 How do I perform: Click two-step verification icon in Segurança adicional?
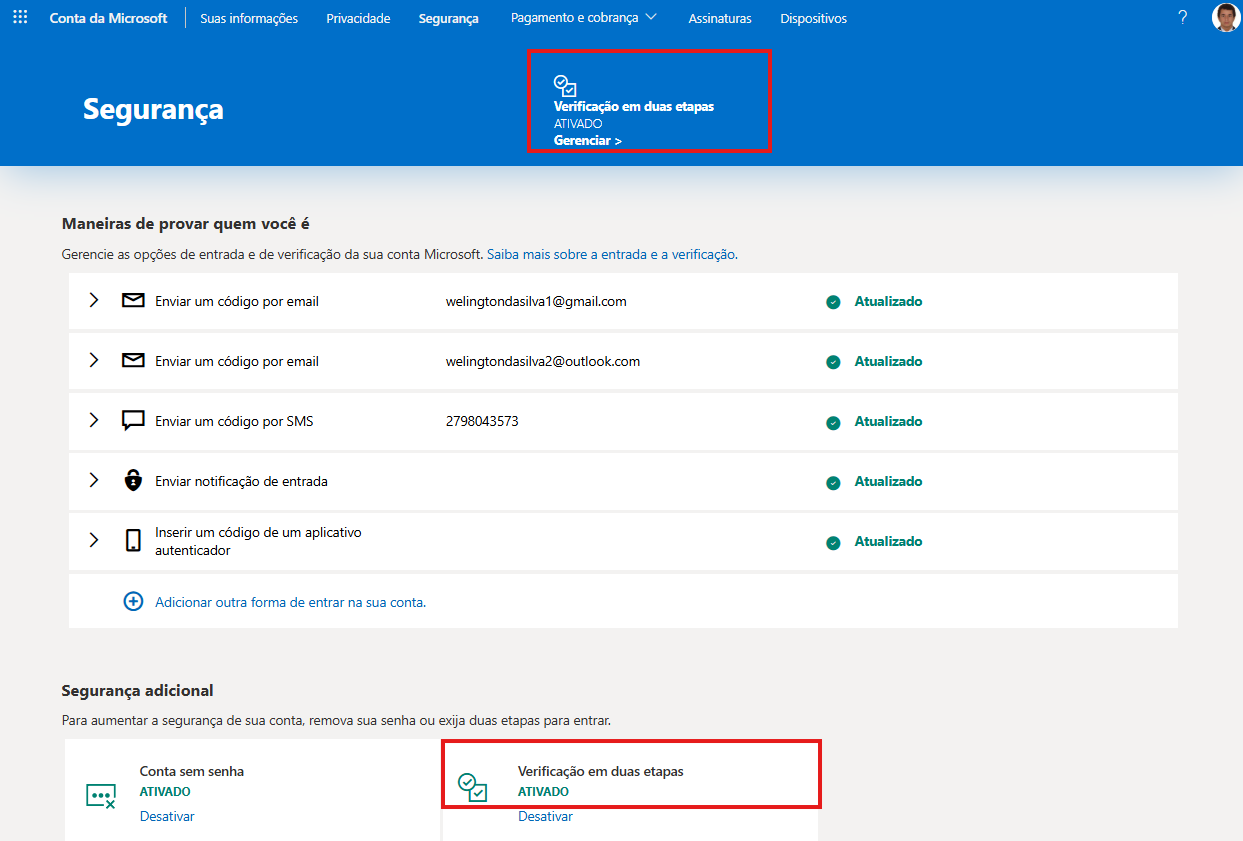[x=472, y=786]
